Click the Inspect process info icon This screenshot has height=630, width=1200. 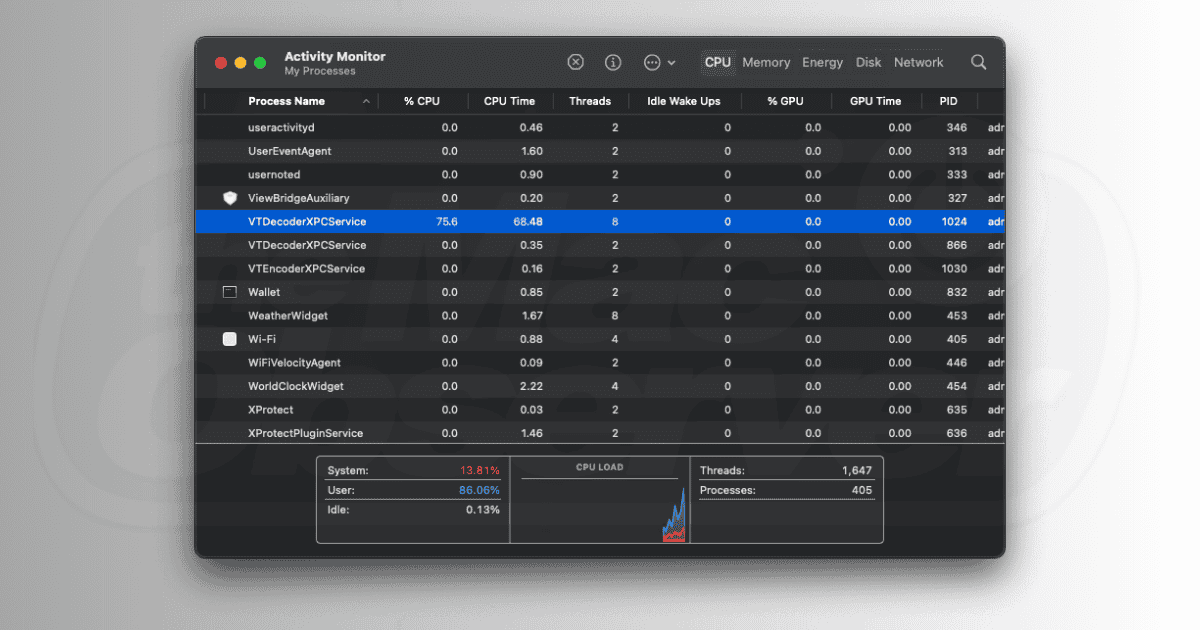(x=613, y=62)
